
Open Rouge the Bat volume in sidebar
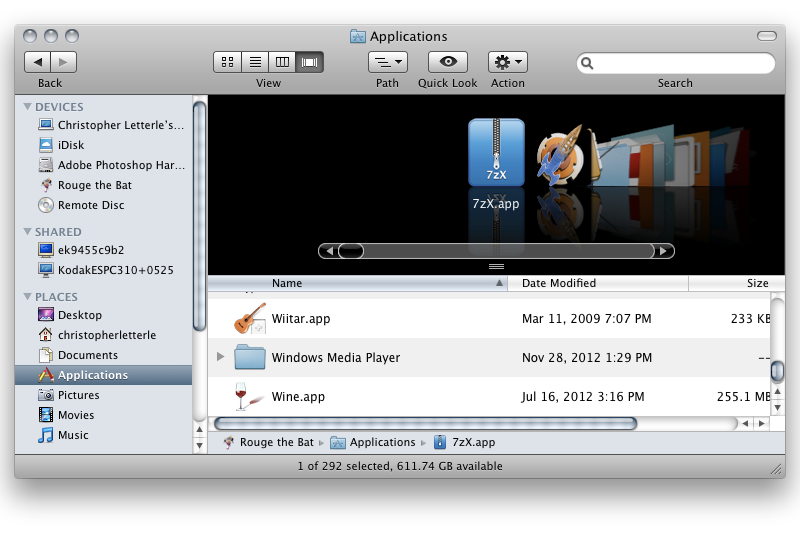[85, 185]
